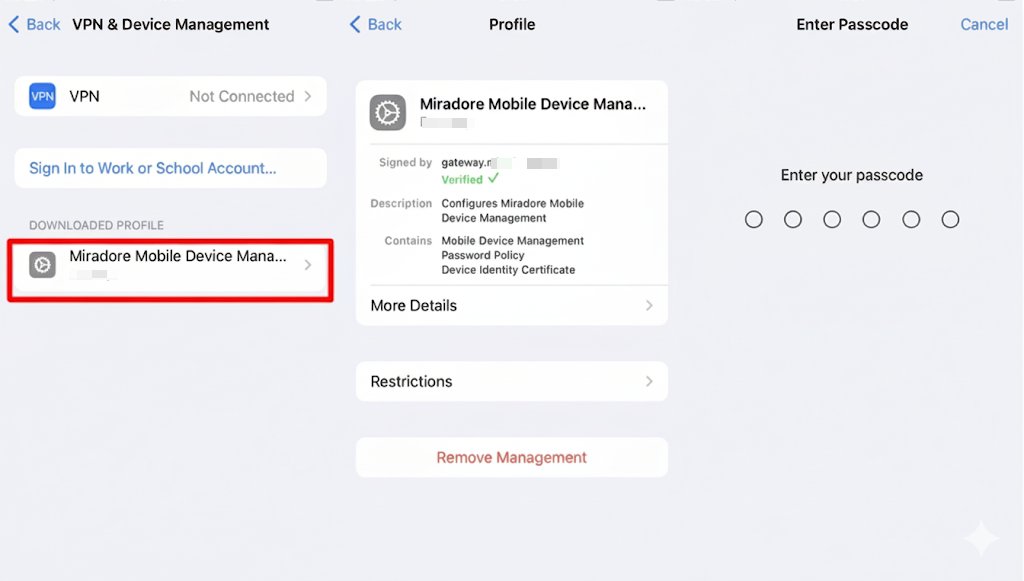This screenshot has height=581, width=1024.
Task: Tap the passcode entry area under Enter your passcode
Action: (x=851, y=219)
